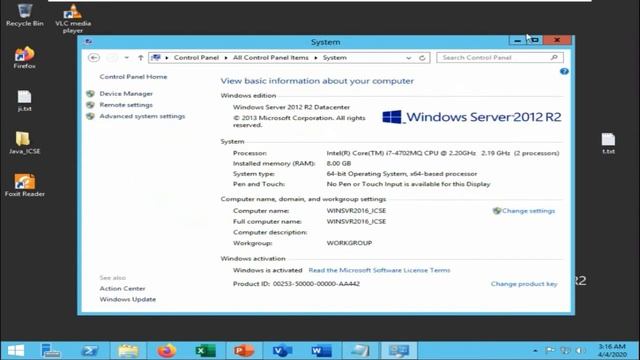
Task: Select the WINSVR2016_ICSE Computer name value
Action: tap(356, 211)
